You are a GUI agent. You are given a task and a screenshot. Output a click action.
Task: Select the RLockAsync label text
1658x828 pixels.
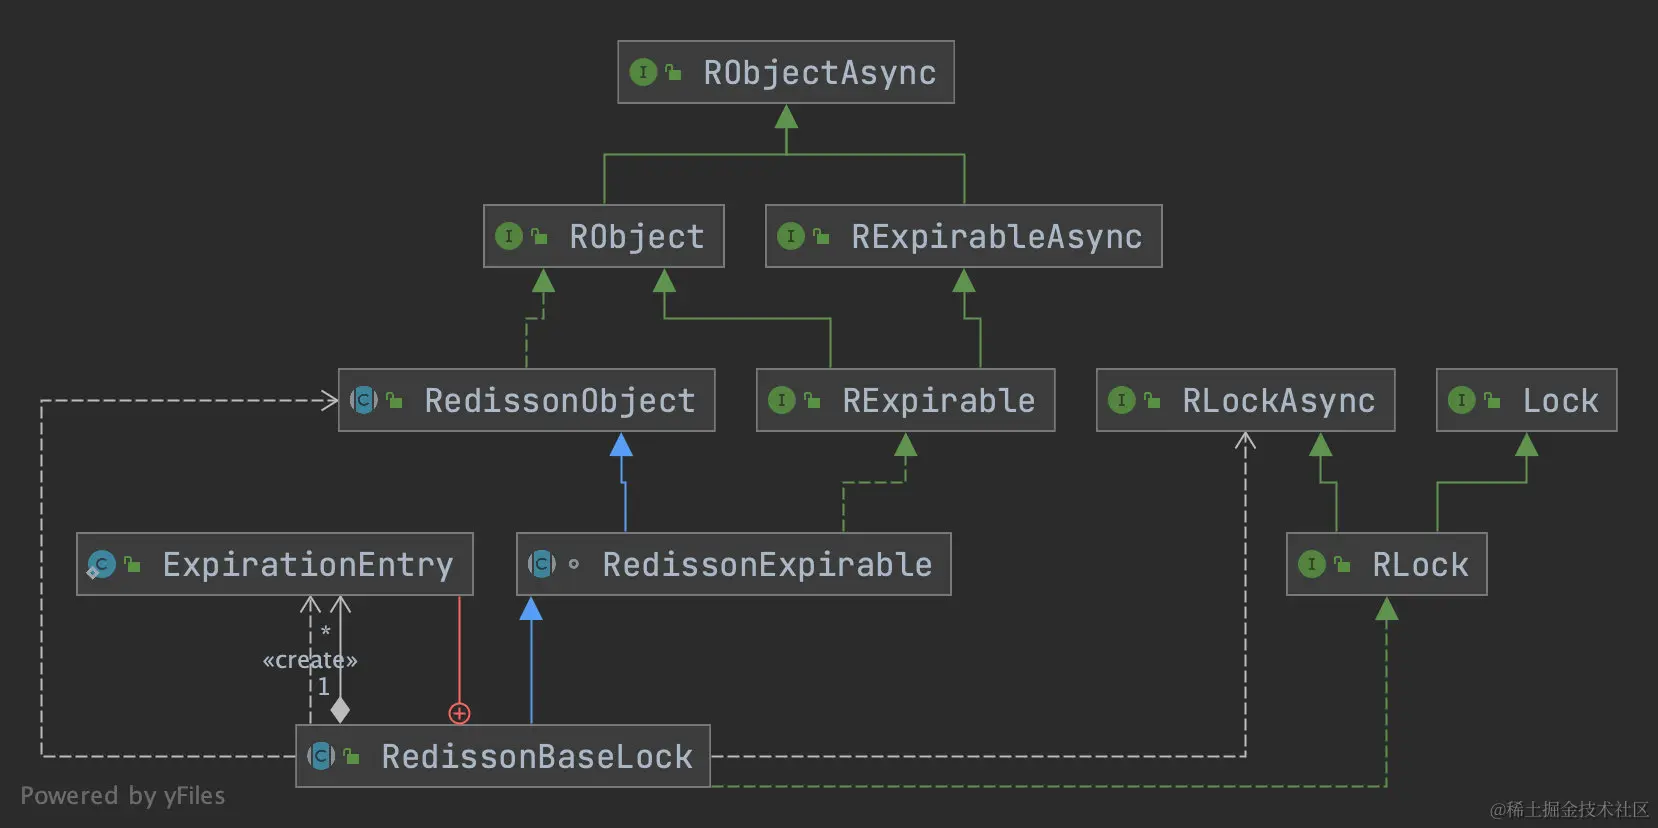pyautogui.click(x=1279, y=401)
